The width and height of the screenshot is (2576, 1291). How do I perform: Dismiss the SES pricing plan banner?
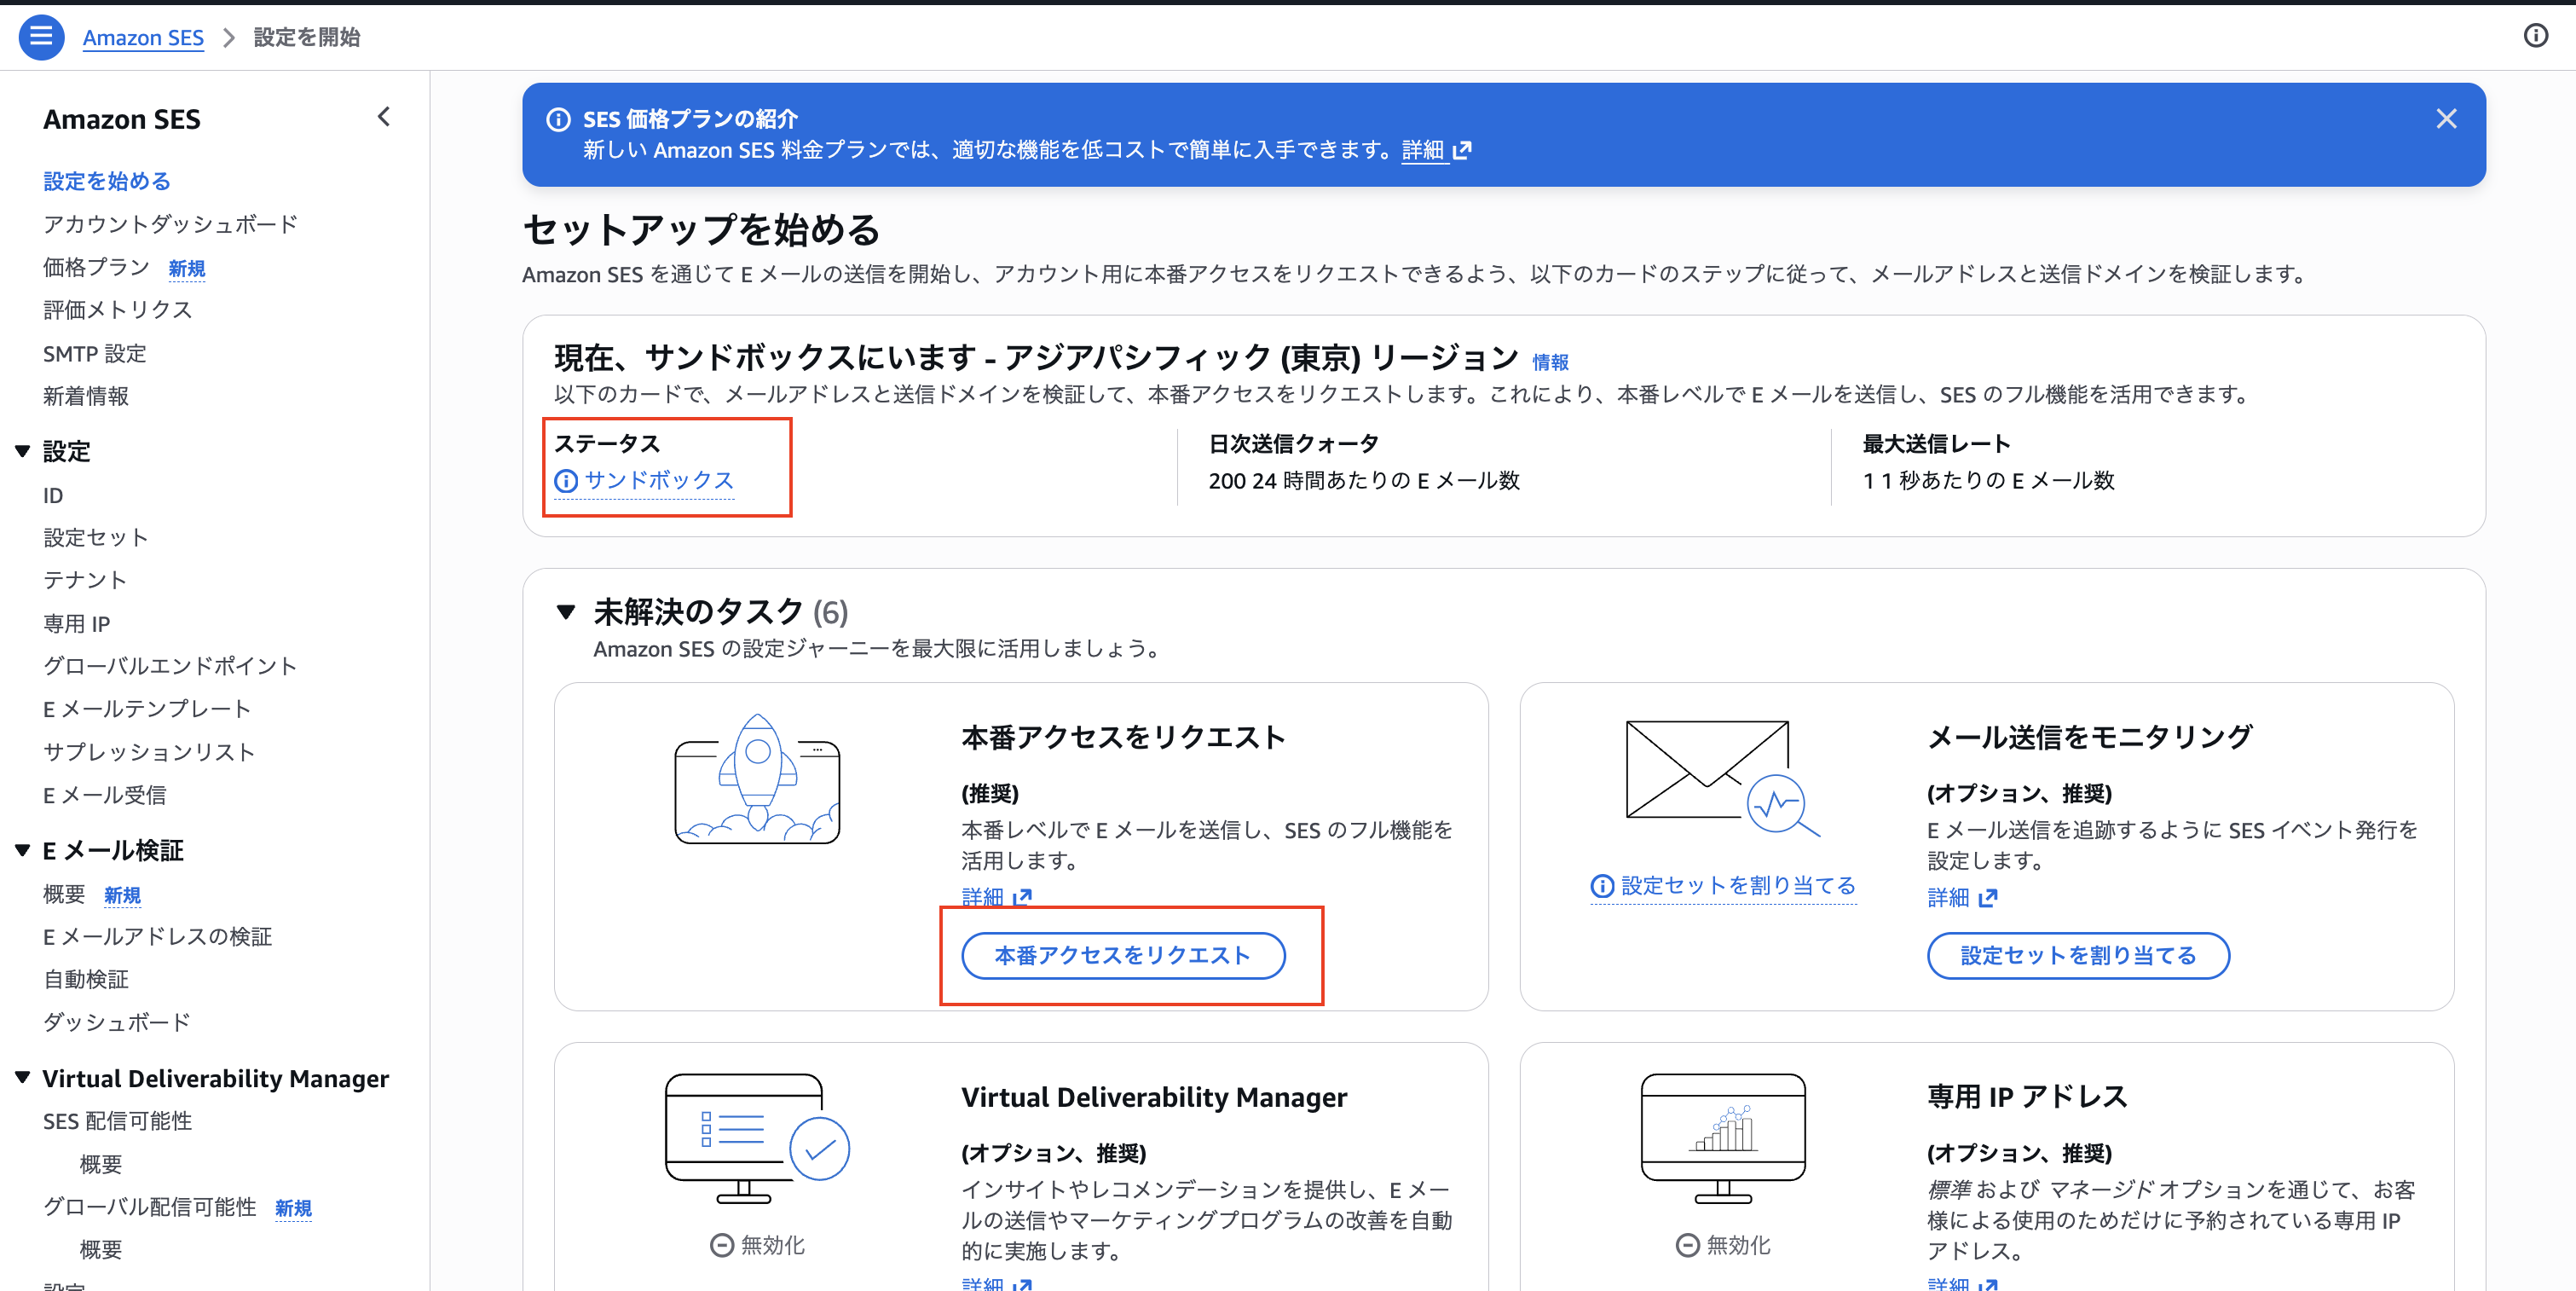click(x=2446, y=119)
